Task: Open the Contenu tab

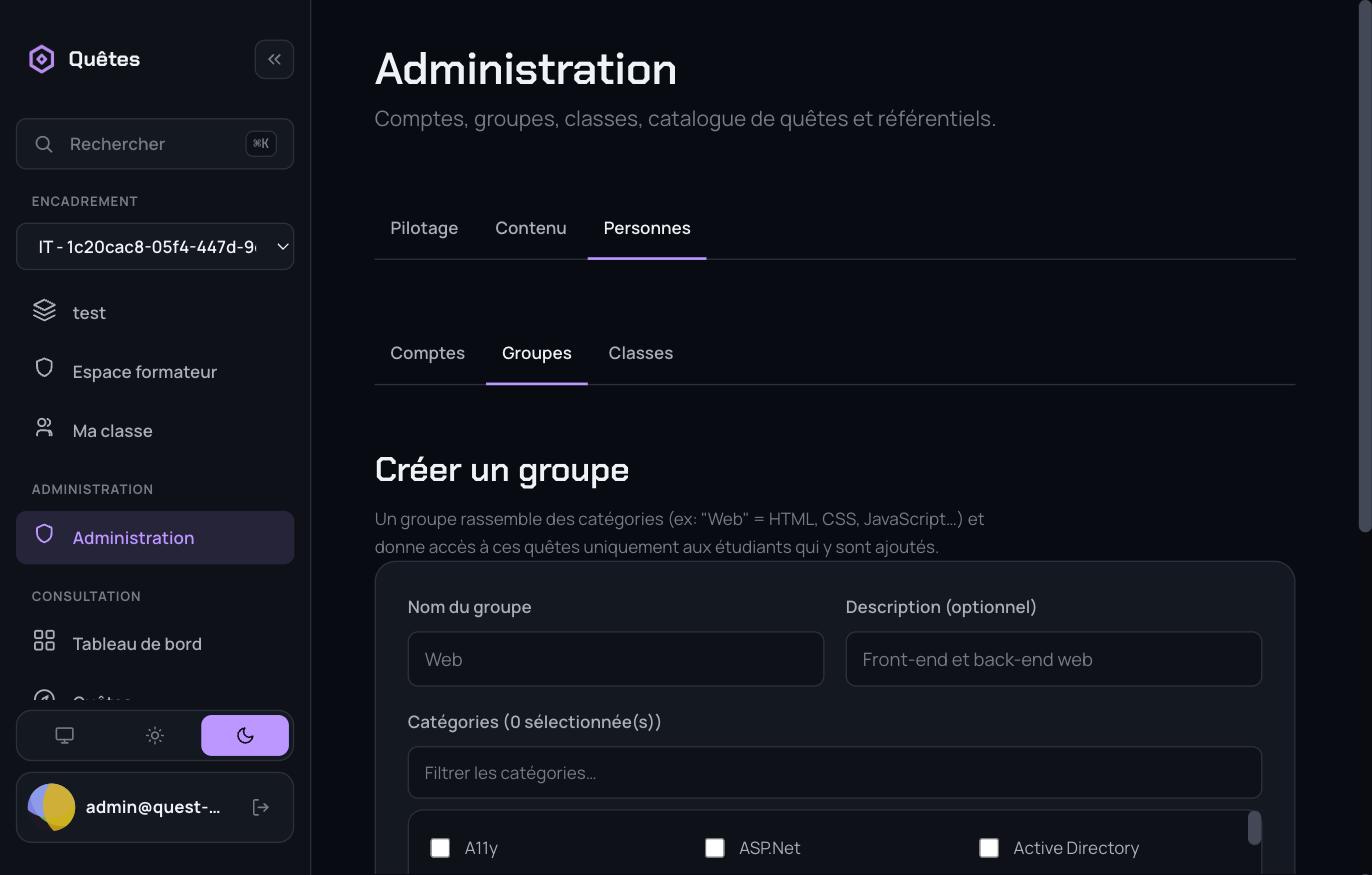Action: click(x=531, y=228)
